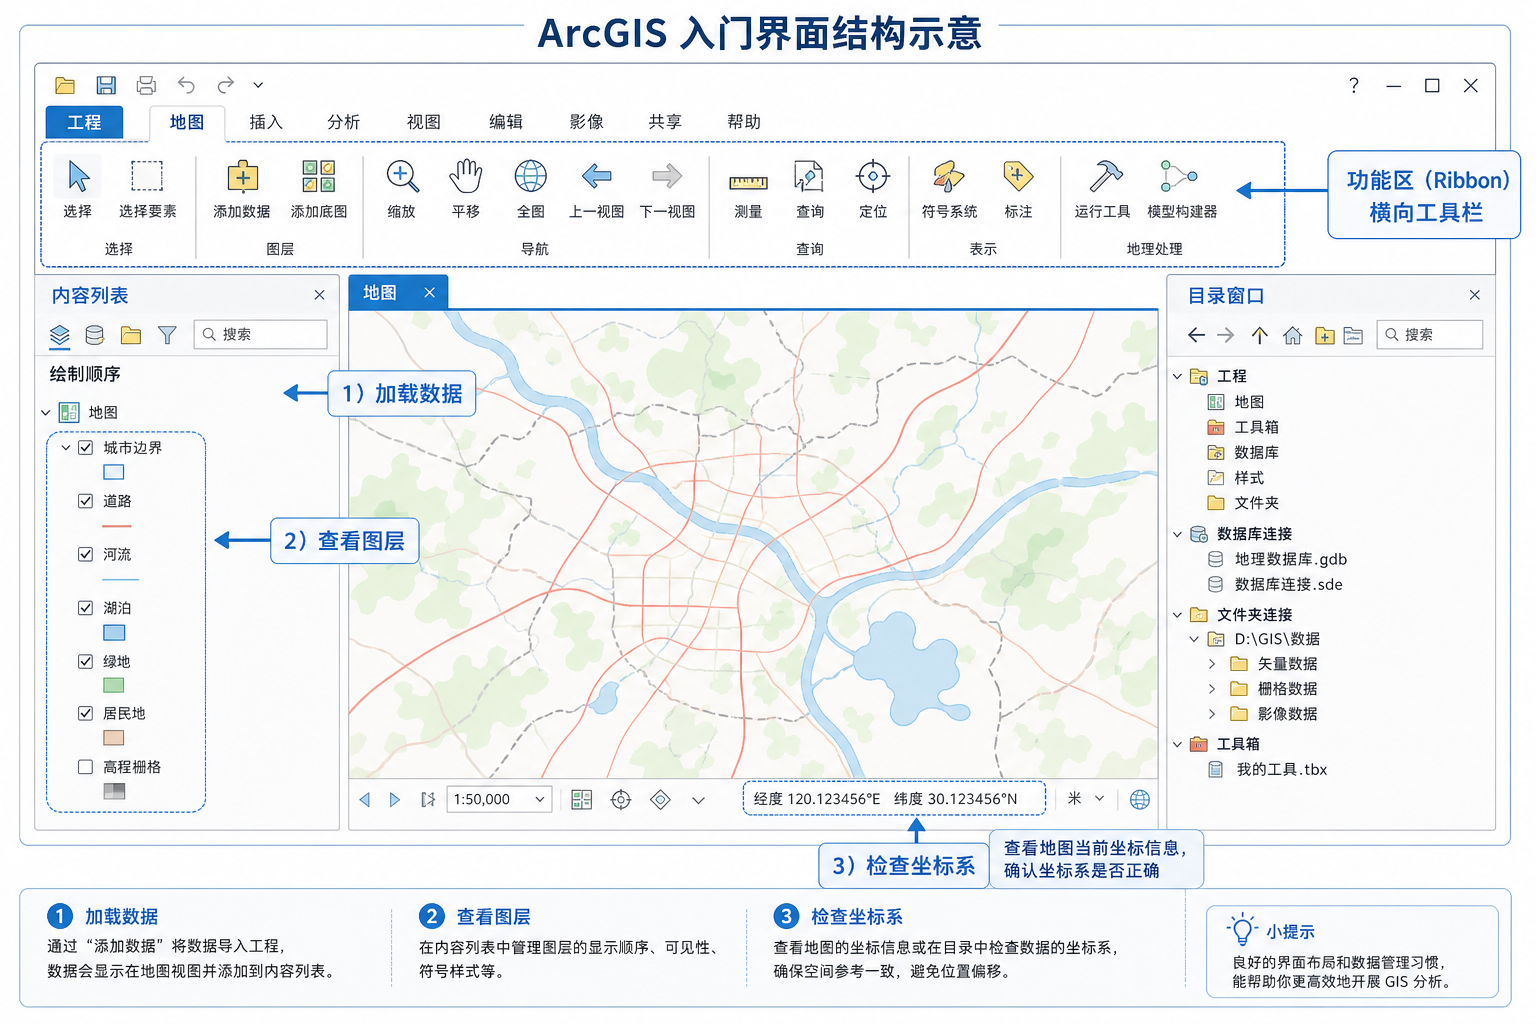Uncheck the 城市边界 layer checkbox
Image resolution: width=1536 pixels, height=1024 pixels.
tap(86, 448)
